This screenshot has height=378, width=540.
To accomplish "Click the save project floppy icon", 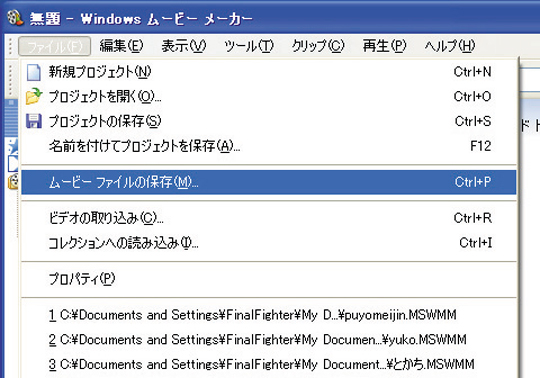I will [34, 121].
